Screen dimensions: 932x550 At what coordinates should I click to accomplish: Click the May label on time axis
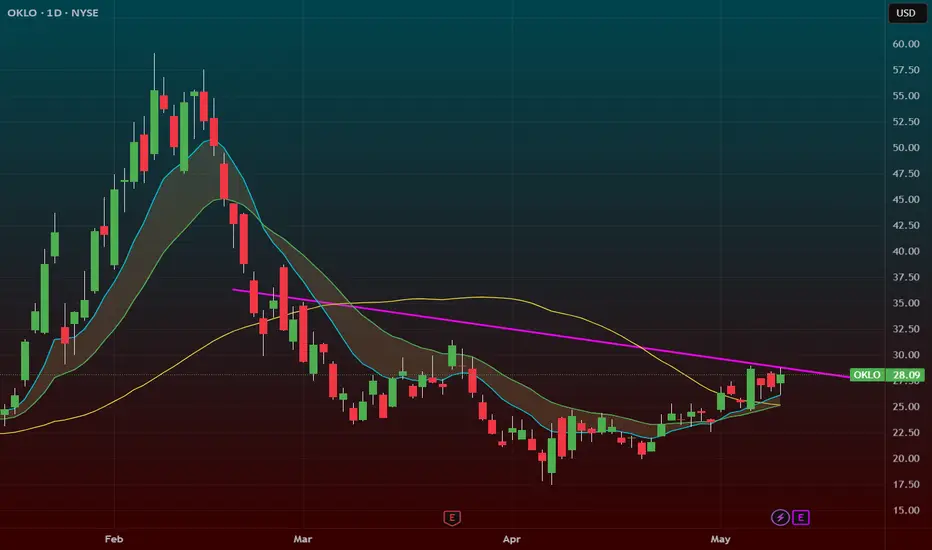point(720,539)
